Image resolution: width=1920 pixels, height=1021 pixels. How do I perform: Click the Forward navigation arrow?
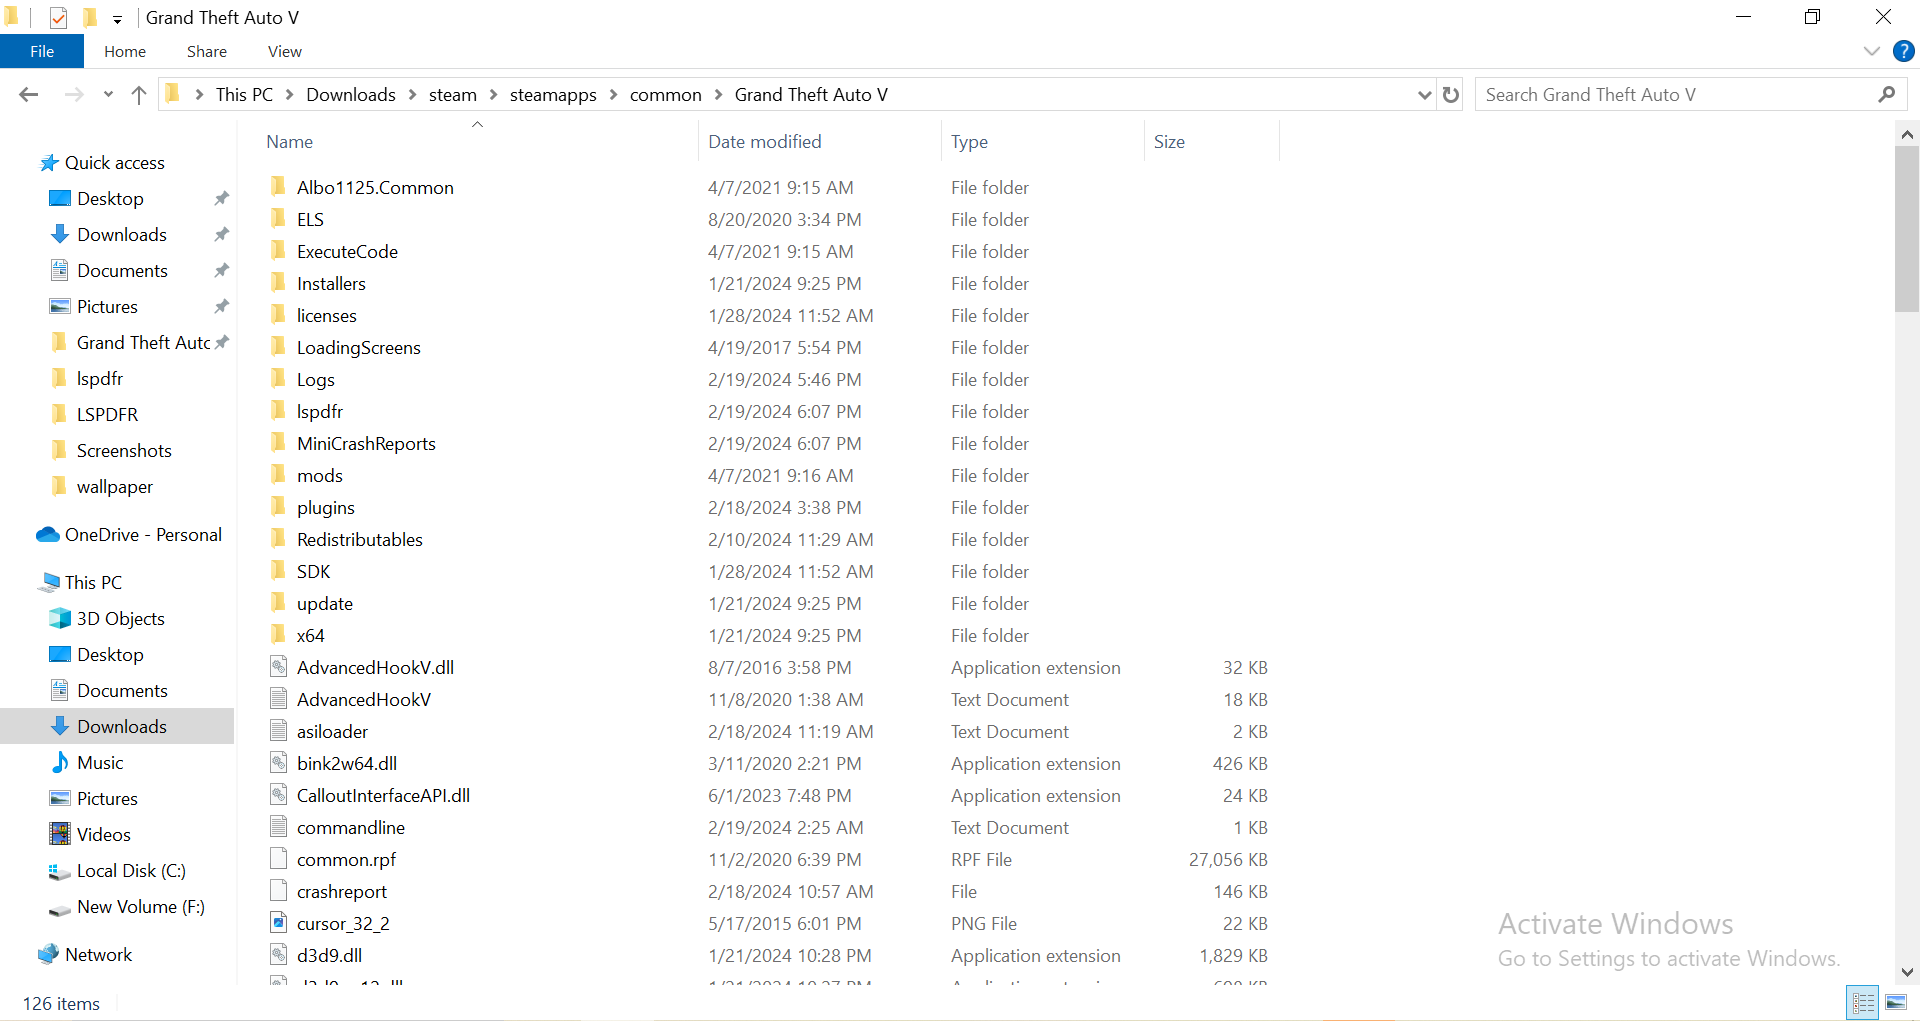click(74, 95)
